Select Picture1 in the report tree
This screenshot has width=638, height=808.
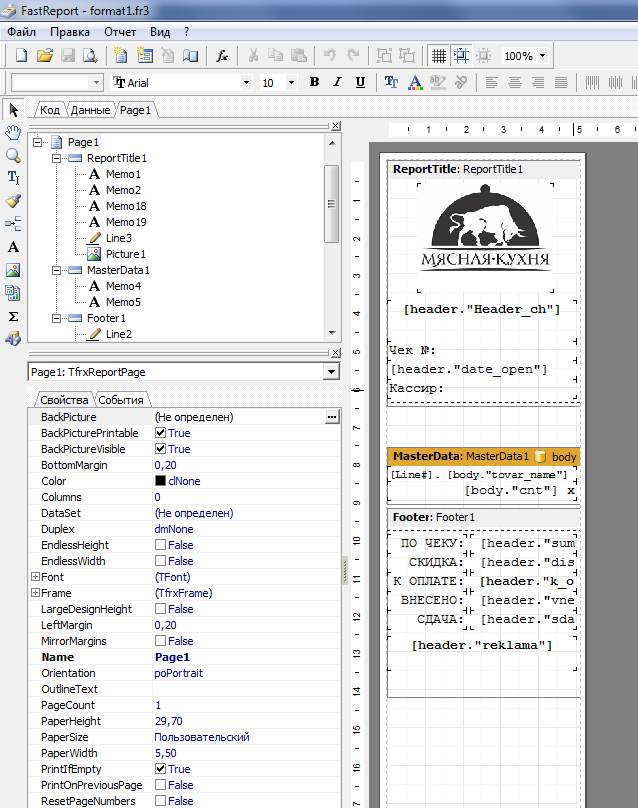pos(125,254)
